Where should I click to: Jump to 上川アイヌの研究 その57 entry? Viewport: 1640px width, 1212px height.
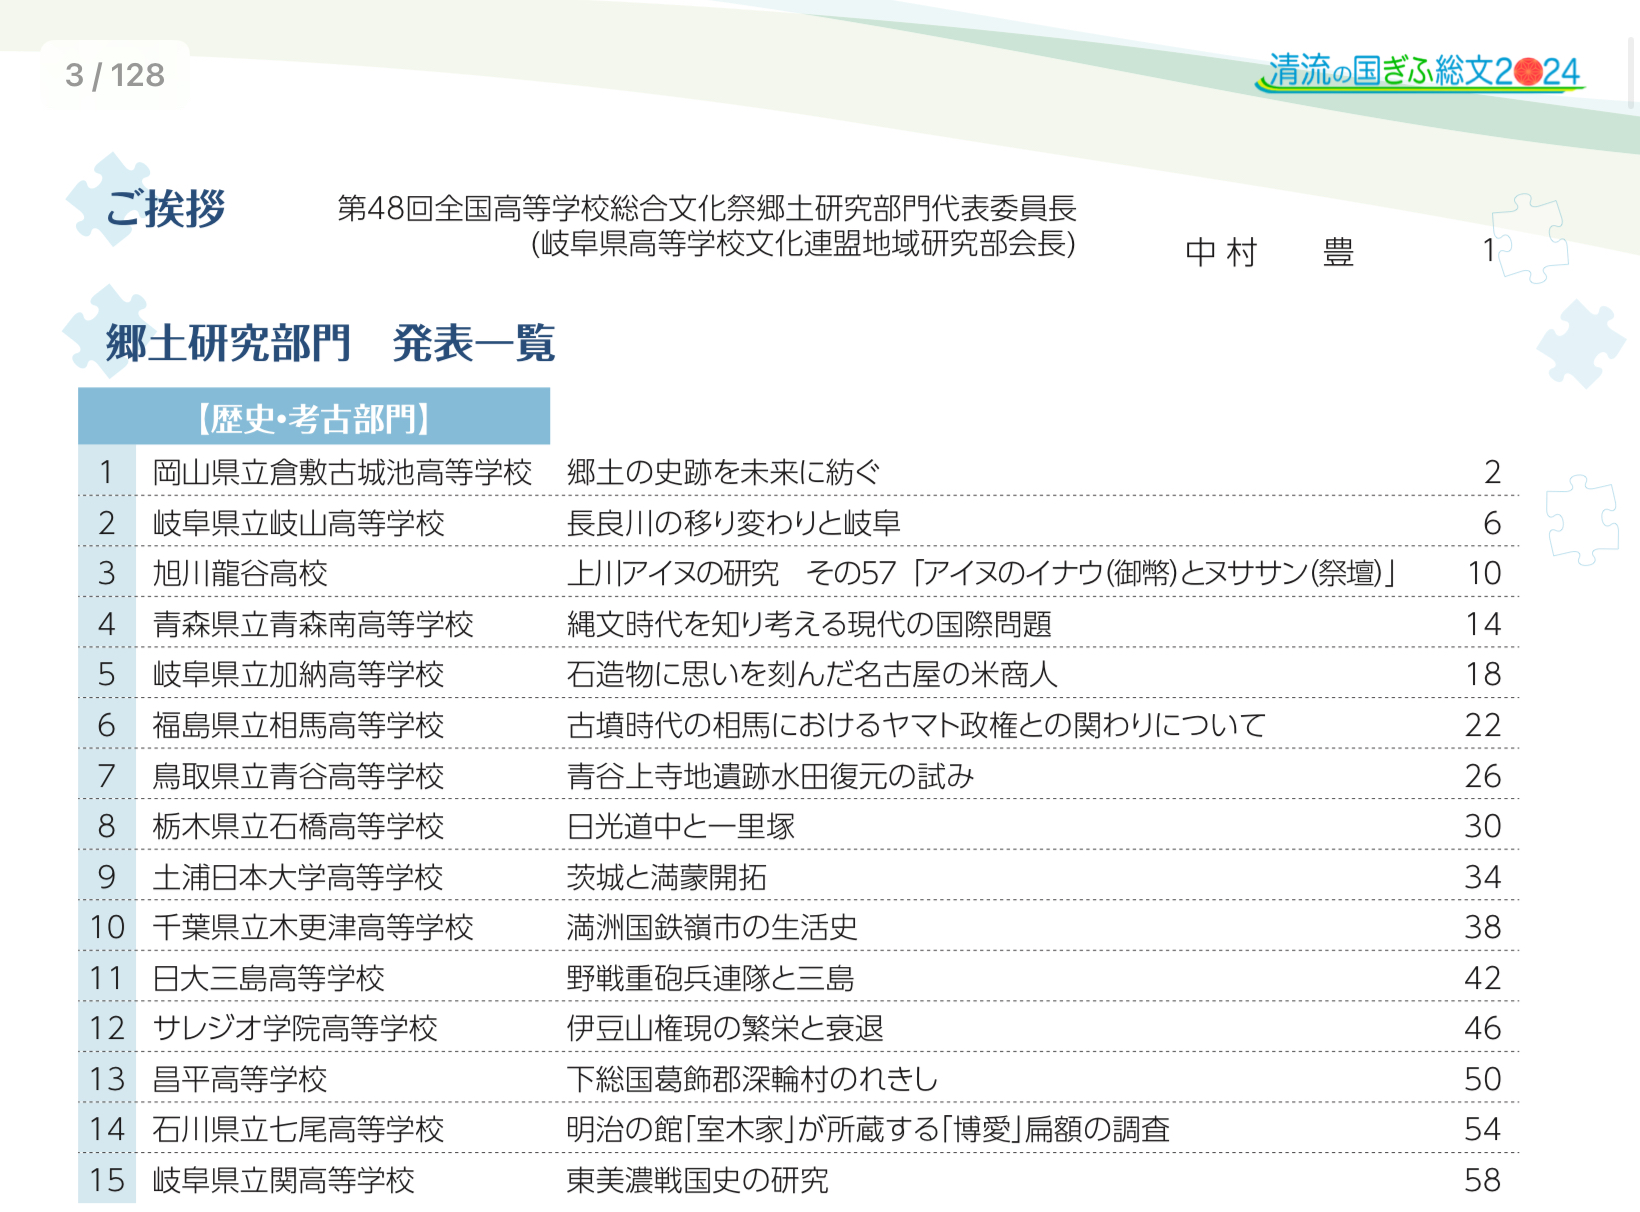coord(980,573)
